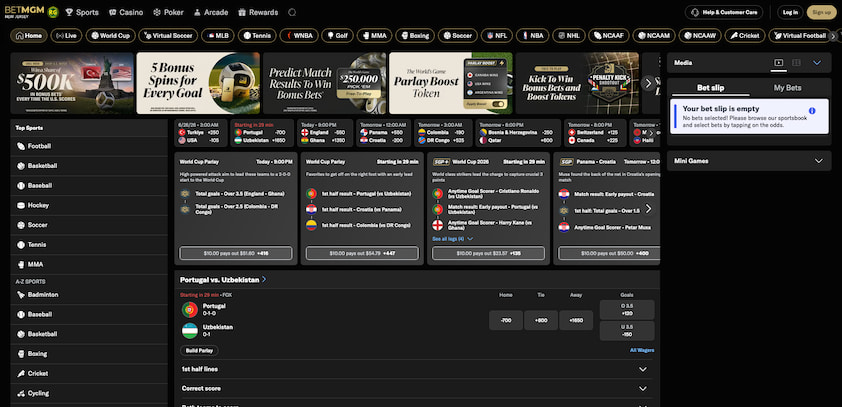Toggle the Apply Boost switch on Parlay Boost banner

point(498,104)
